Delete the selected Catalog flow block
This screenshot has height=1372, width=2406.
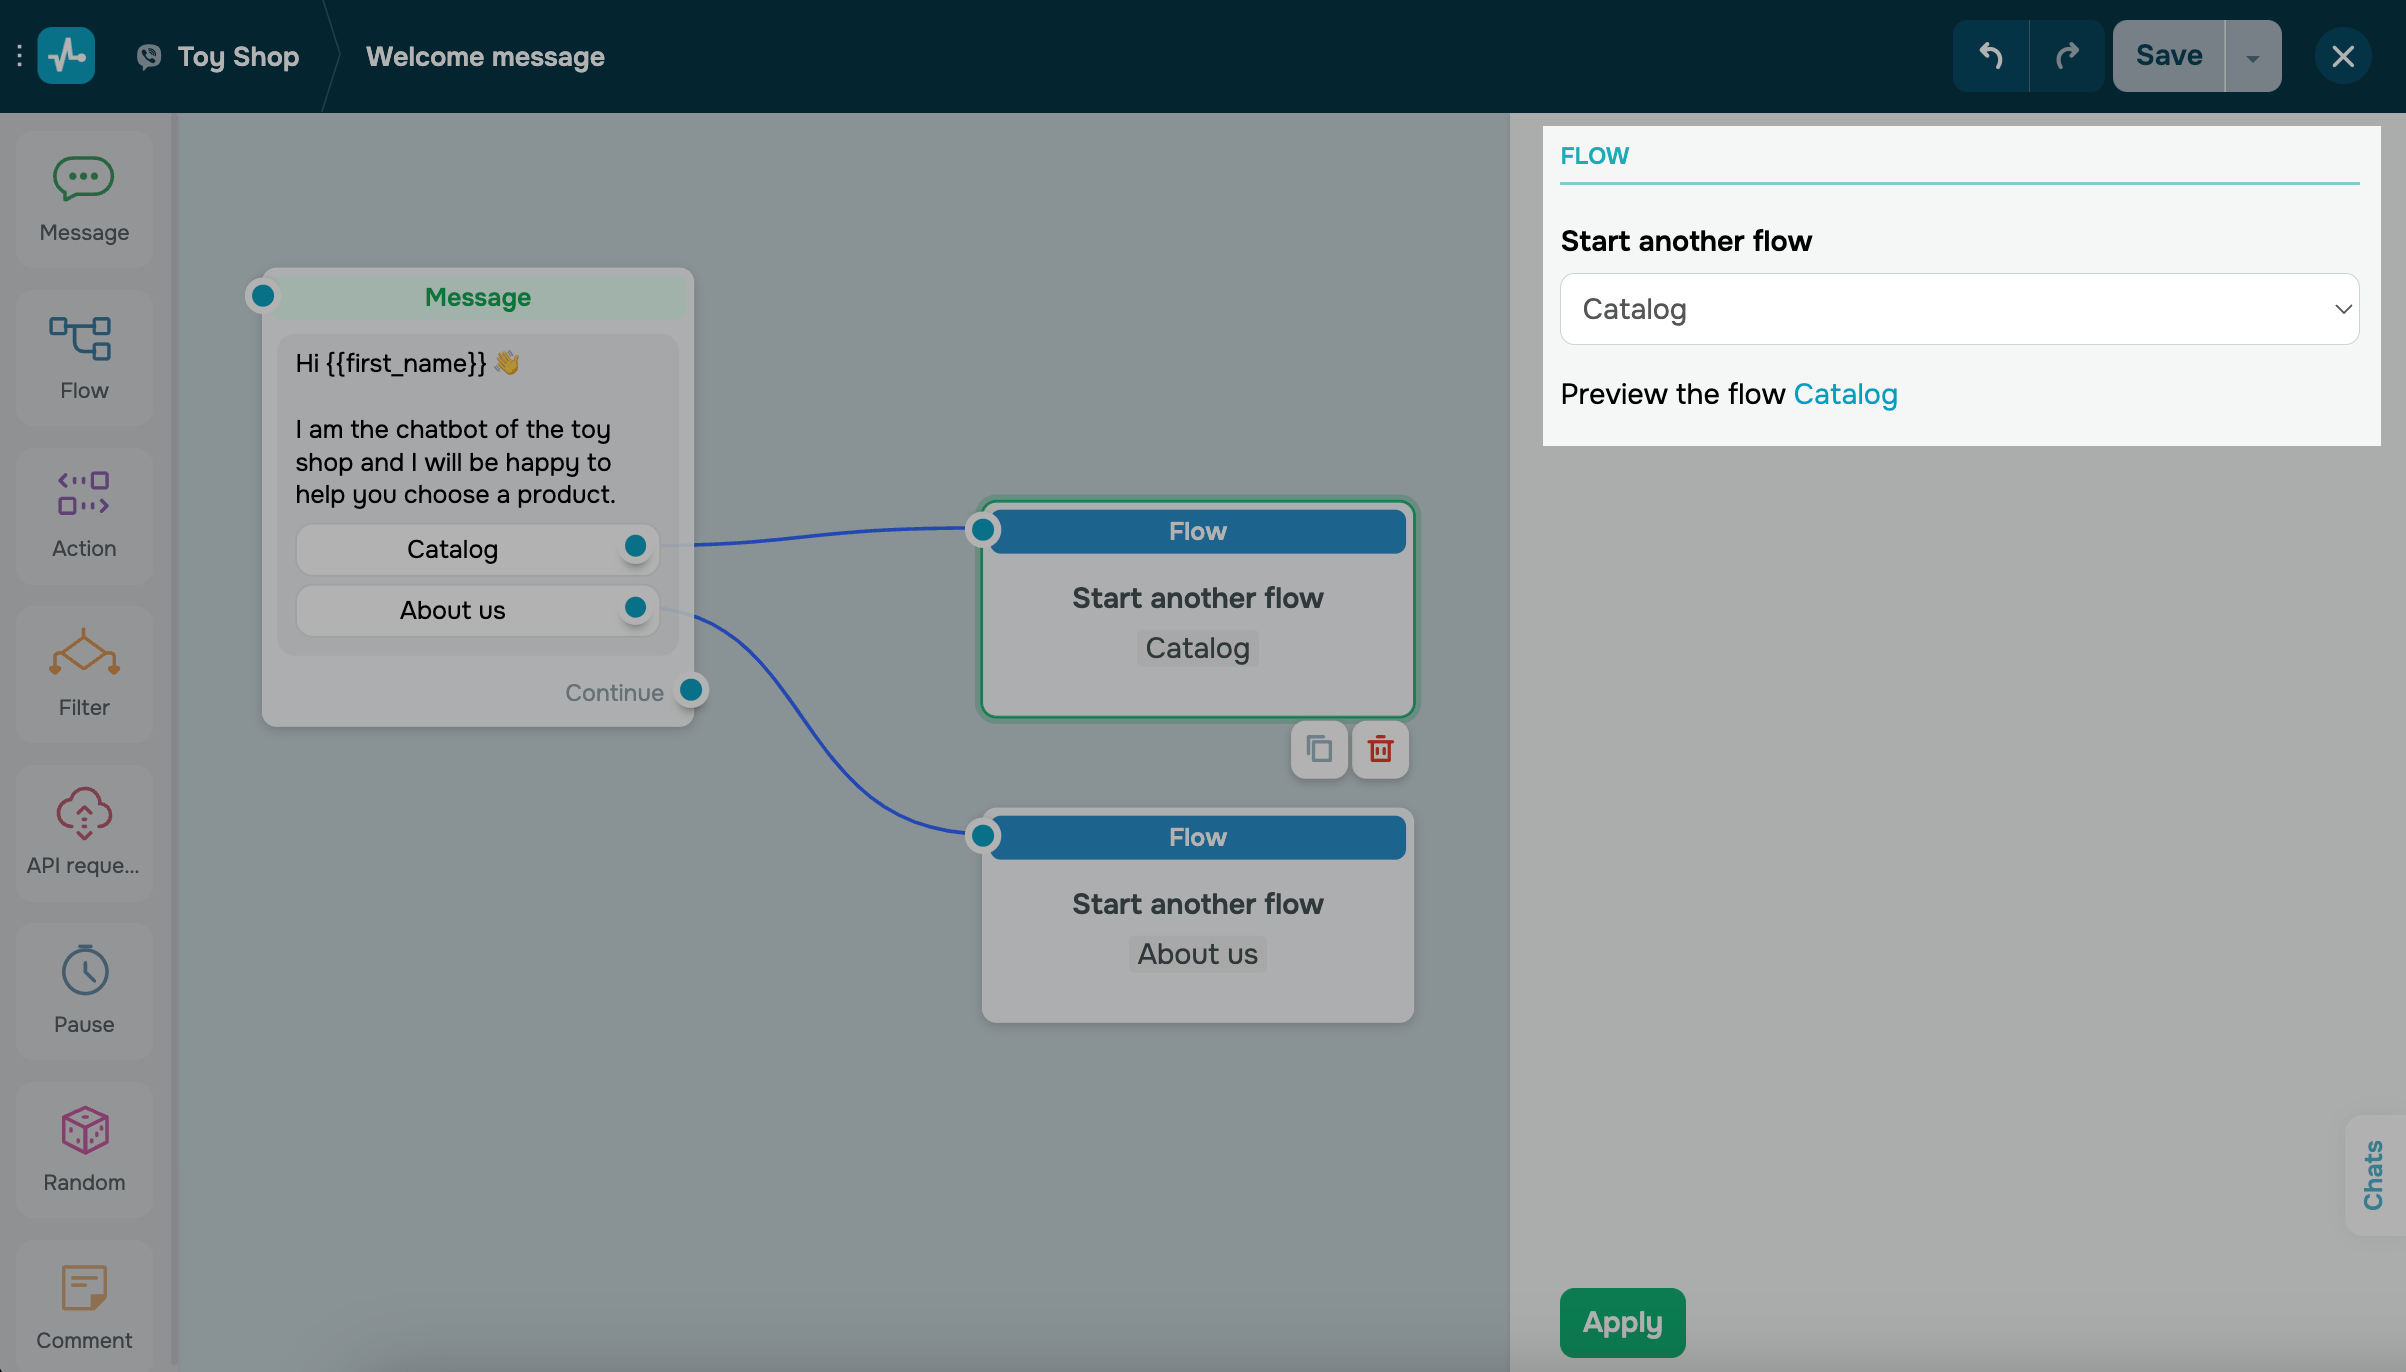(x=1380, y=749)
